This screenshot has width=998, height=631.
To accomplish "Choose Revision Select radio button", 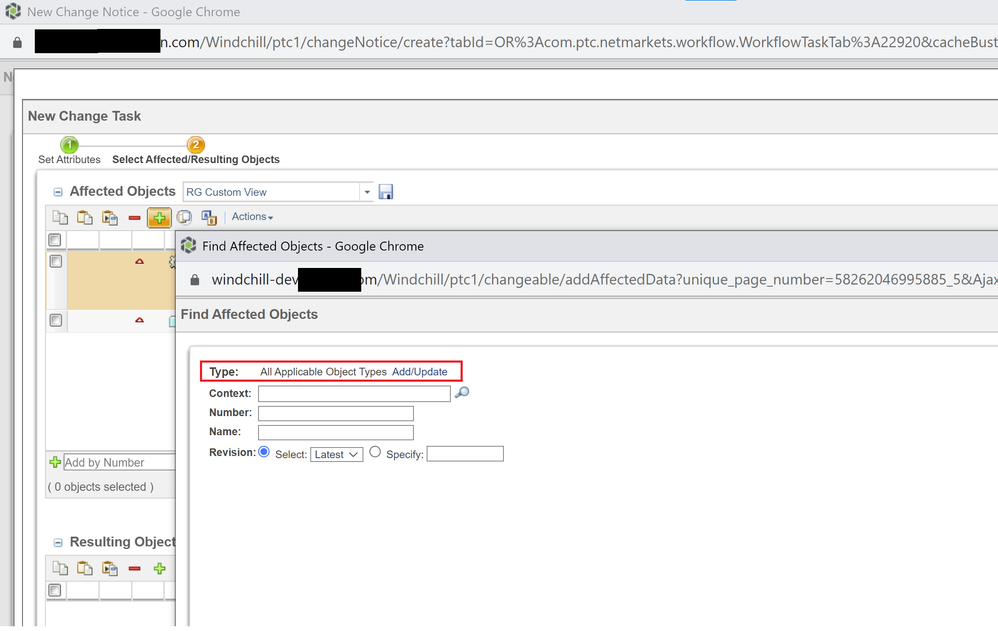I will click(x=264, y=451).
